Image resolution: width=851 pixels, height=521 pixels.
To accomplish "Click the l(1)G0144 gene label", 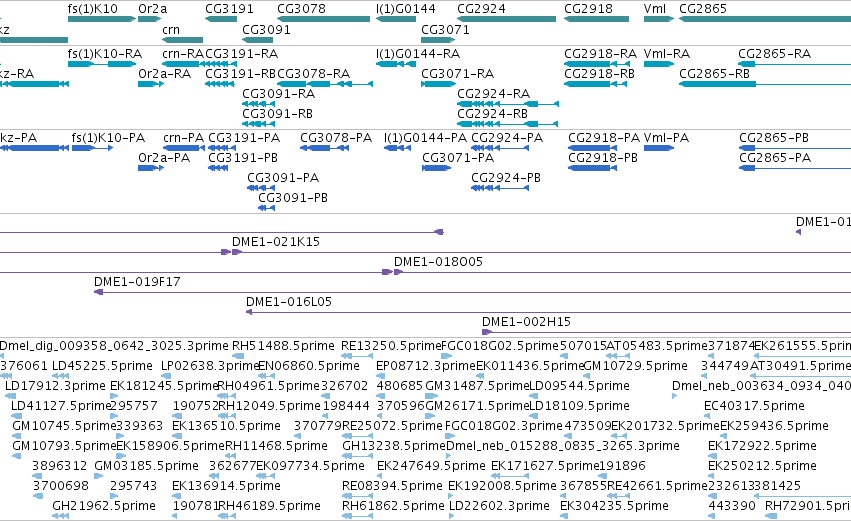I will click(405, 9).
